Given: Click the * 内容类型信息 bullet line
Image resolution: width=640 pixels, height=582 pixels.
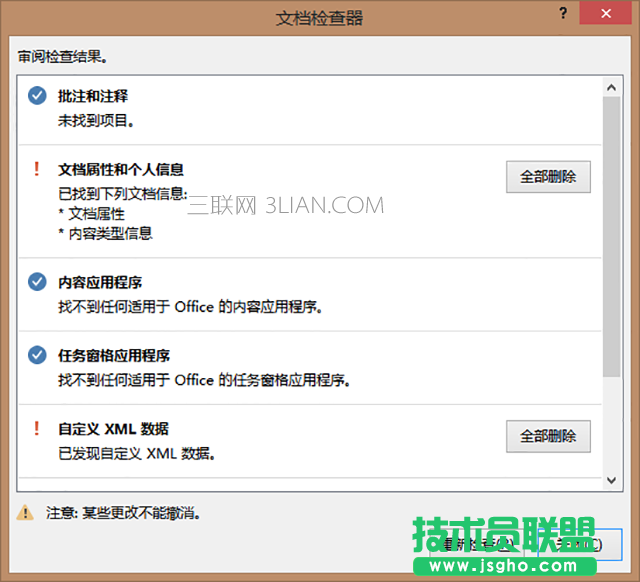Looking at the screenshot, I should tap(105, 233).
